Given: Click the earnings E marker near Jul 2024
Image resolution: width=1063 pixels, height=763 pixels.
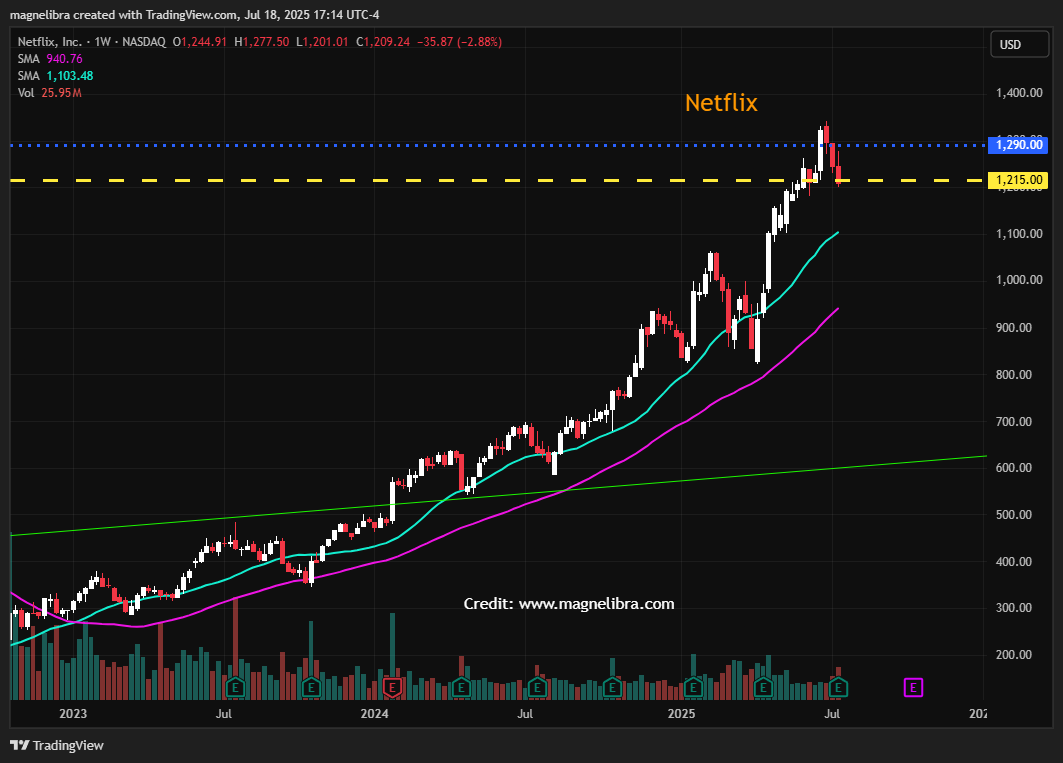Looking at the screenshot, I should (x=537, y=688).
